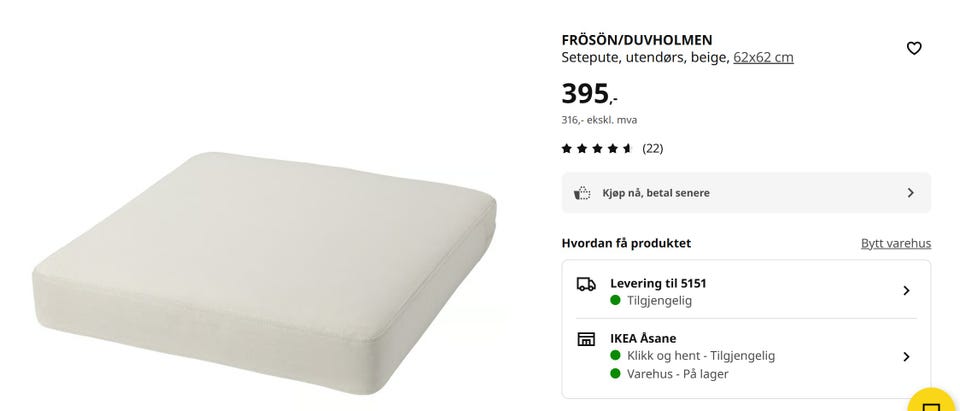Click the delivery truck icon

click(586, 284)
